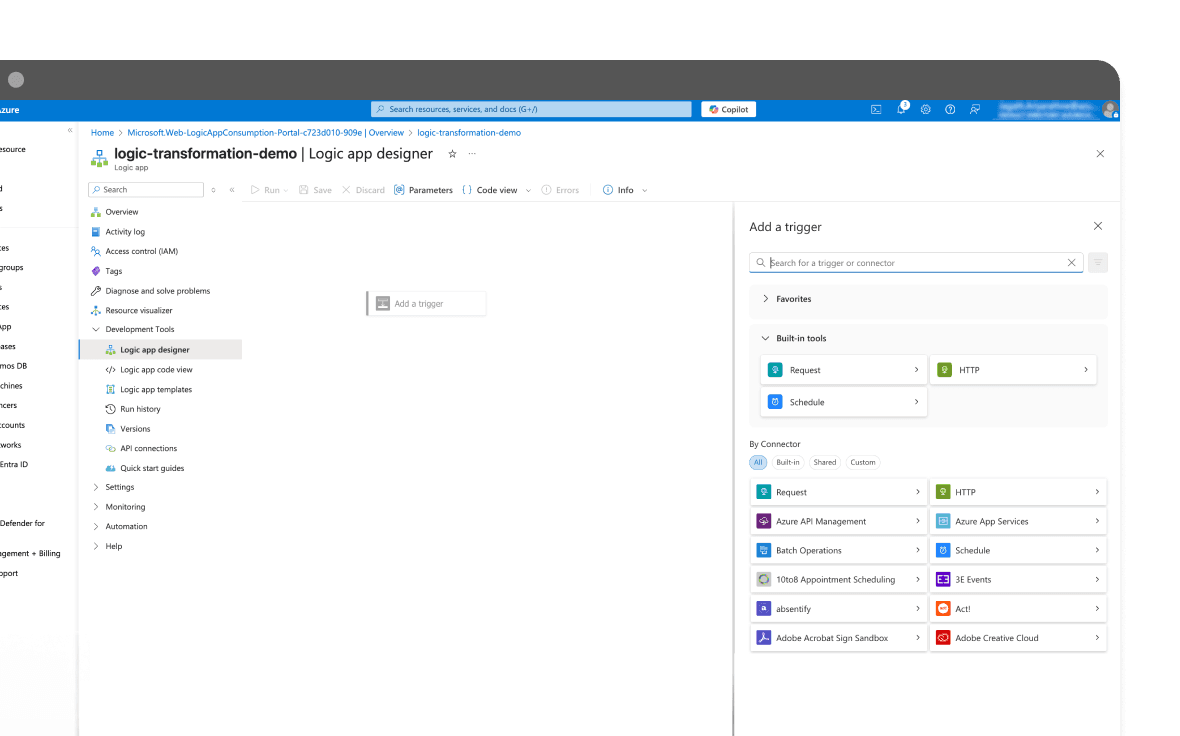Open Copilot from the top bar
1180x736 pixels.
pos(727,109)
